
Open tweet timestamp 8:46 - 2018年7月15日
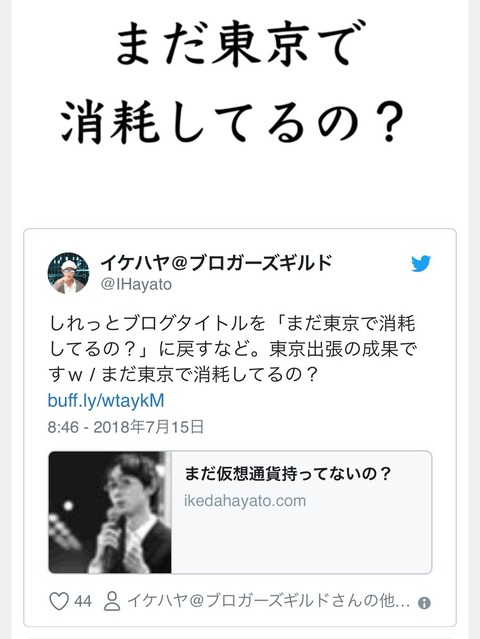126,427
